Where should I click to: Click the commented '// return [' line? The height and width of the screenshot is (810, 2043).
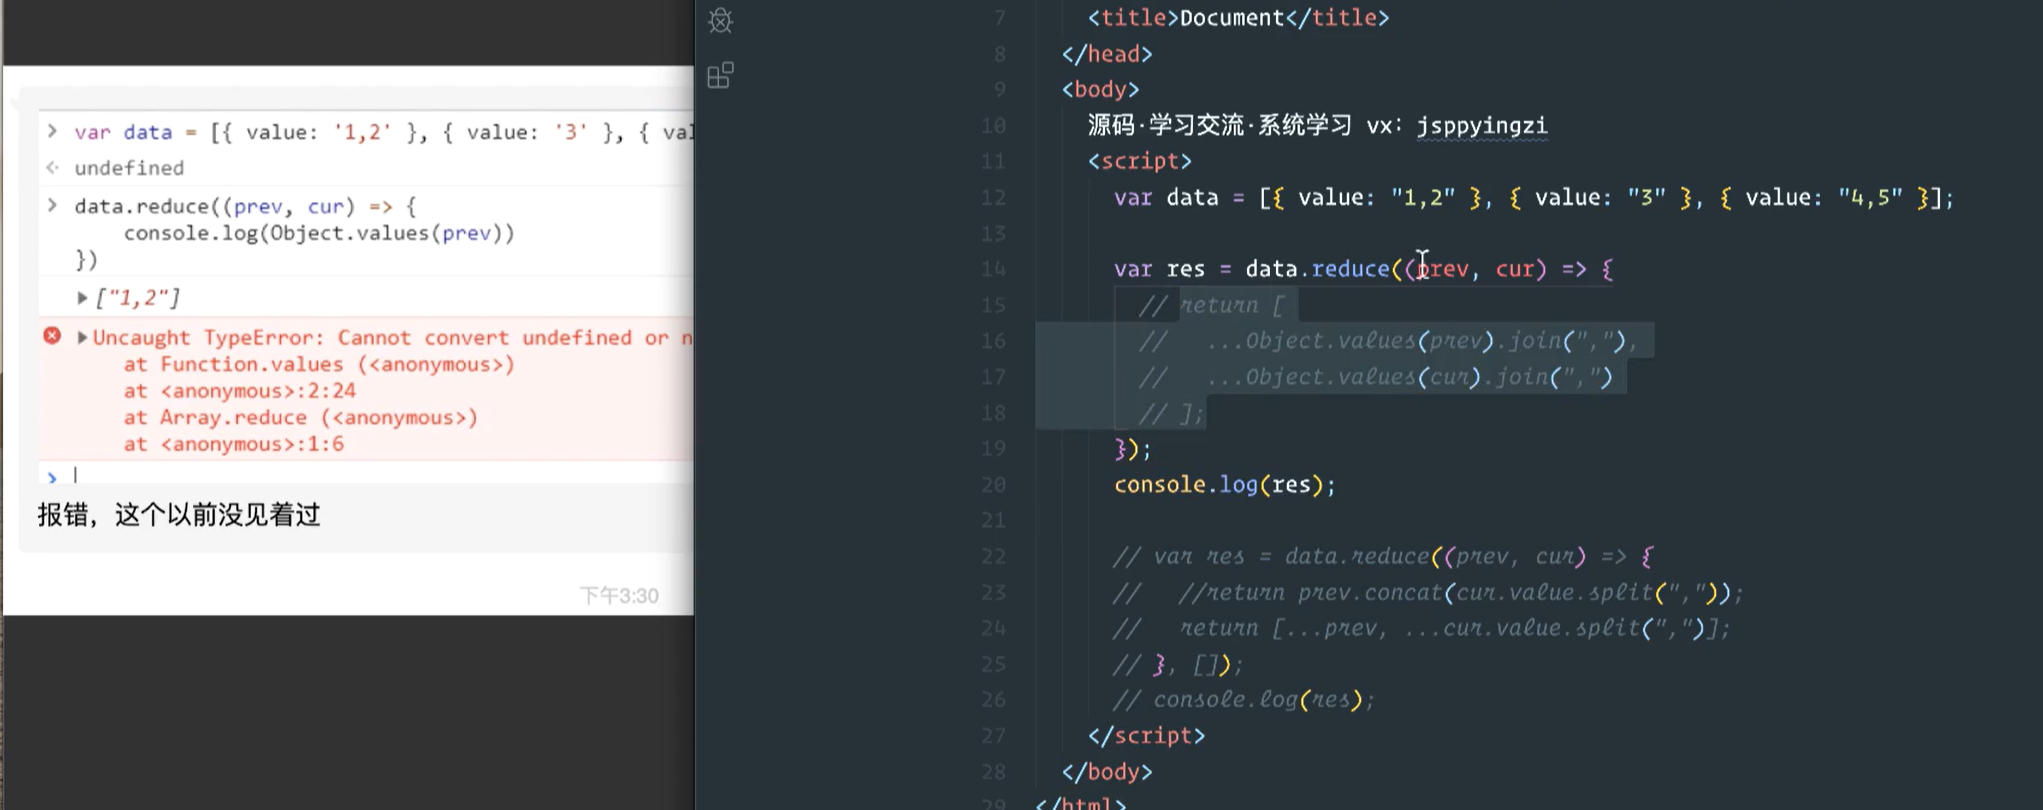[x=1211, y=305]
